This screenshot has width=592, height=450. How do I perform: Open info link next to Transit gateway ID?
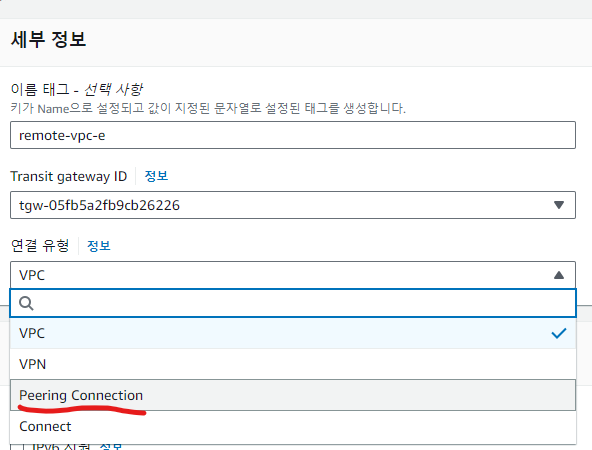pyautogui.click(x=156, y=176)
